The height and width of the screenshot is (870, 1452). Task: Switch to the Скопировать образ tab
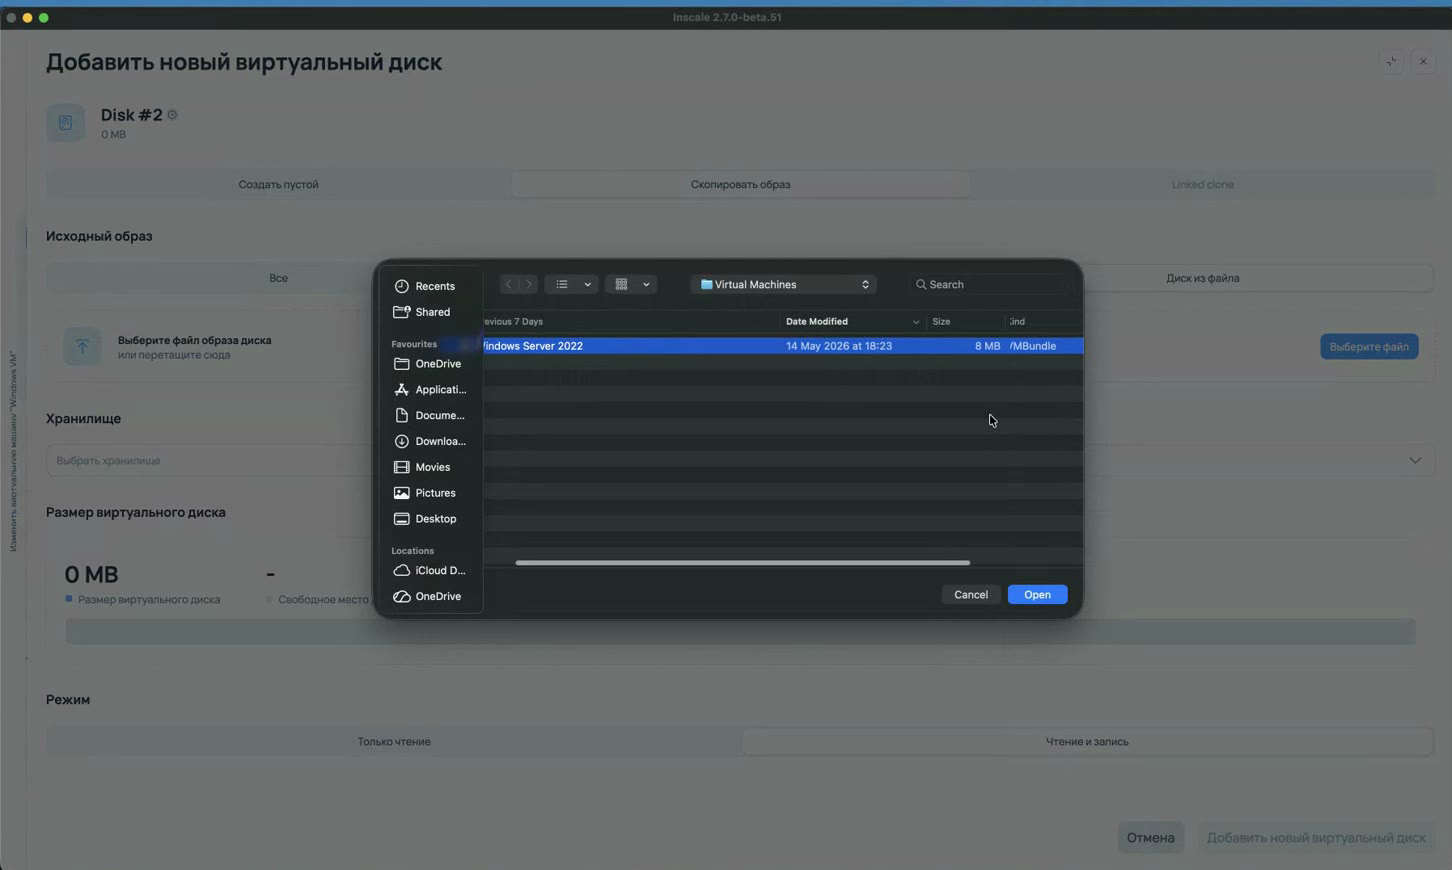(x=740, y=185)
